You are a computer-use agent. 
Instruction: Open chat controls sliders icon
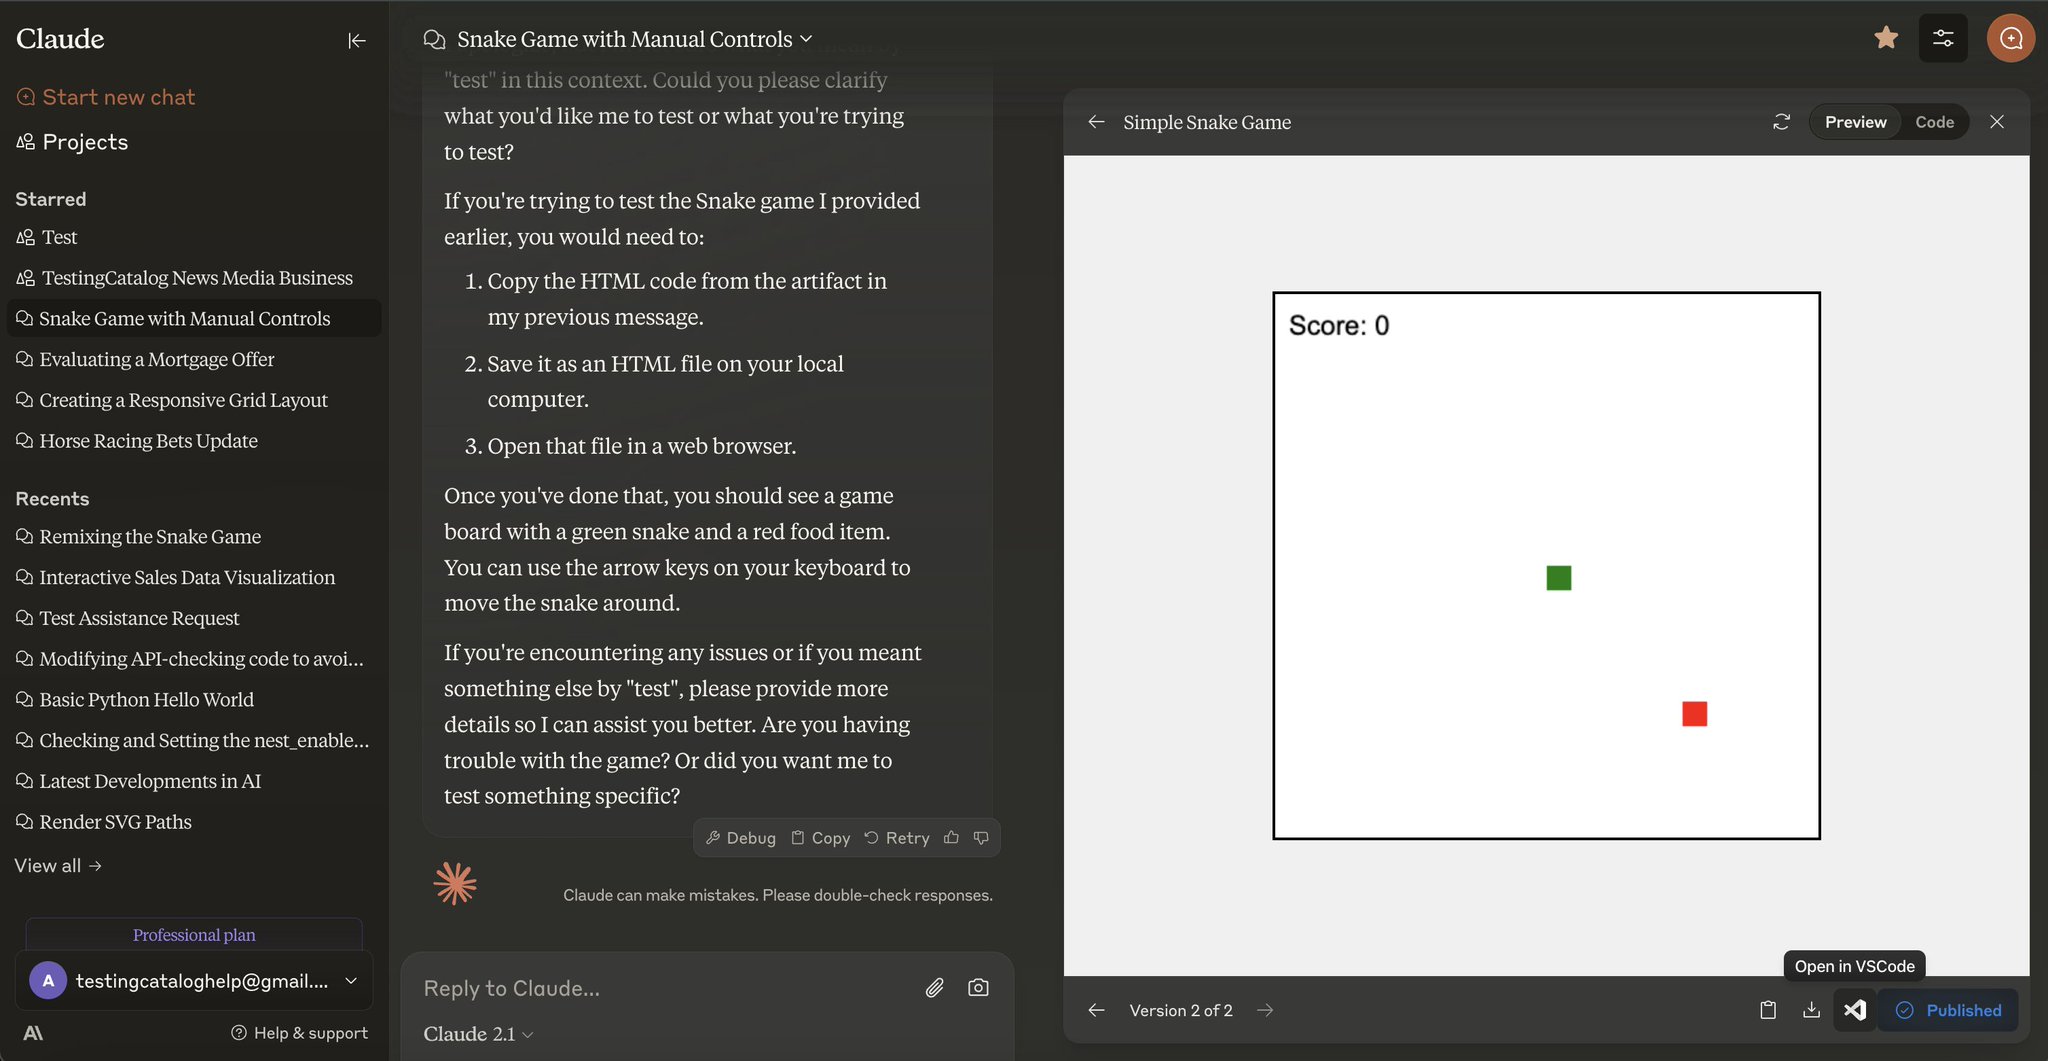point(1943,38)
